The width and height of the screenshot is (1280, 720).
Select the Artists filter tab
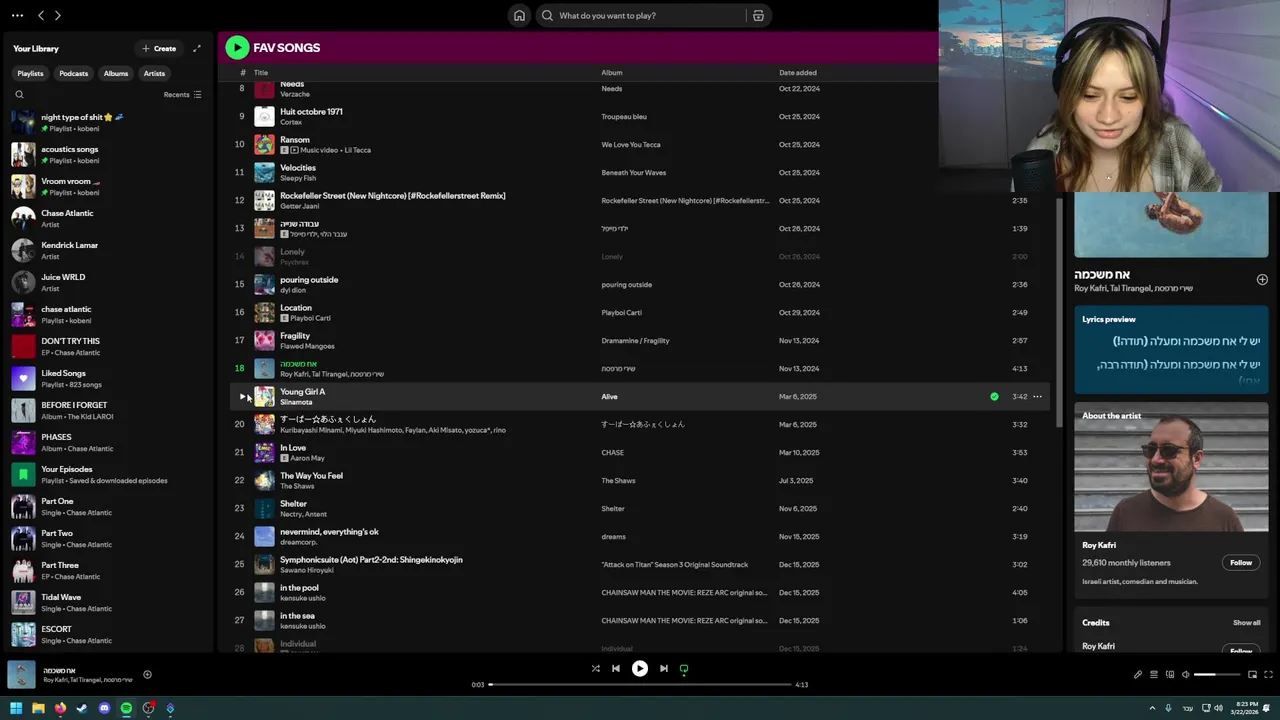tap(154, 73)
